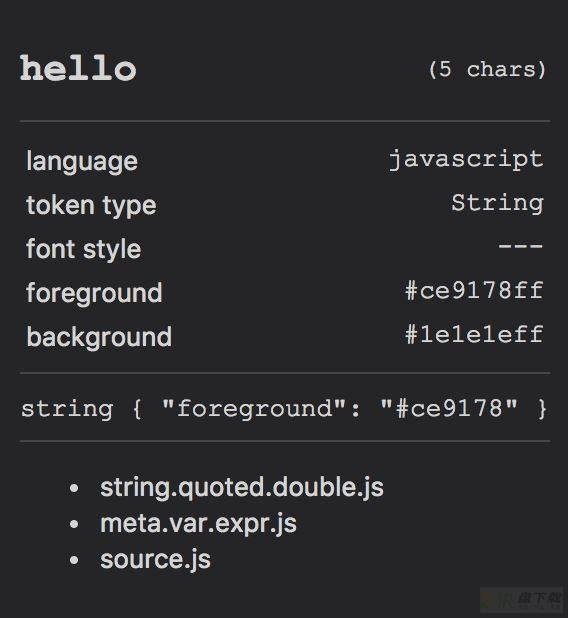This screenshot has height=618, width=568.
Task: Select the 'String' token type value
Action: [x=497, y=203]
